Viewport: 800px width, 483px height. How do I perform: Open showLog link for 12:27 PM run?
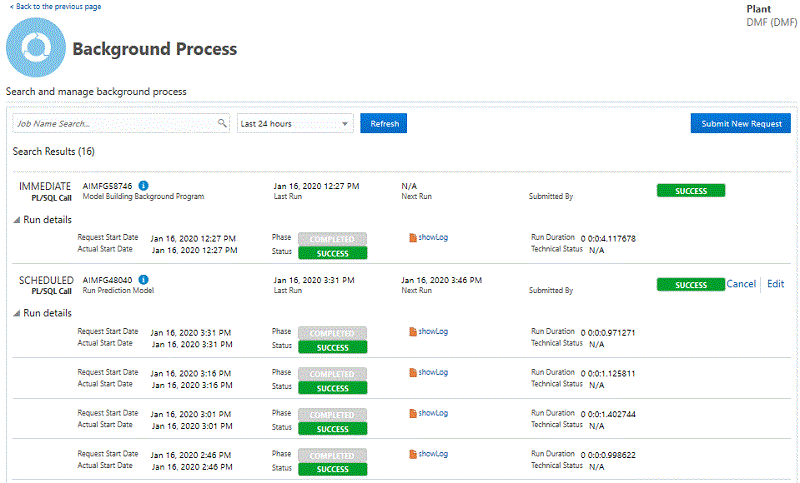pyautogui.click(x=433, y=237)
